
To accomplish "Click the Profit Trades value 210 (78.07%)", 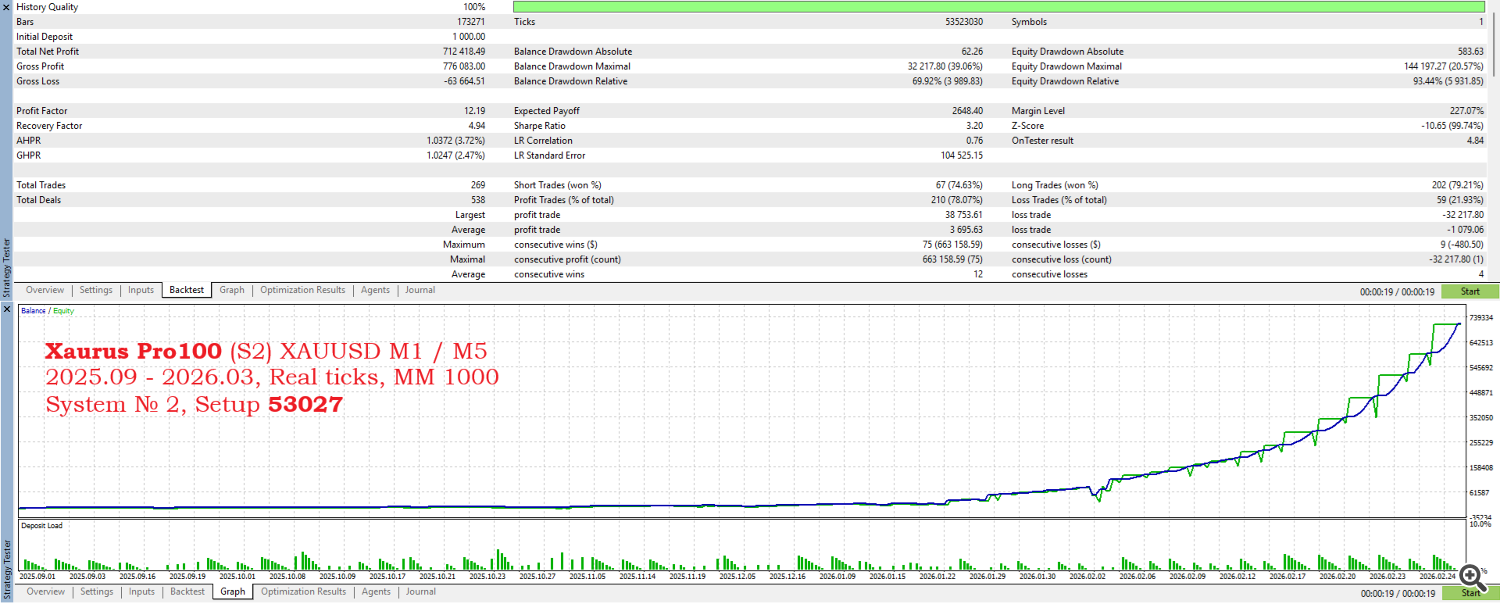I will pyautogui.click(x=956, y=200).
